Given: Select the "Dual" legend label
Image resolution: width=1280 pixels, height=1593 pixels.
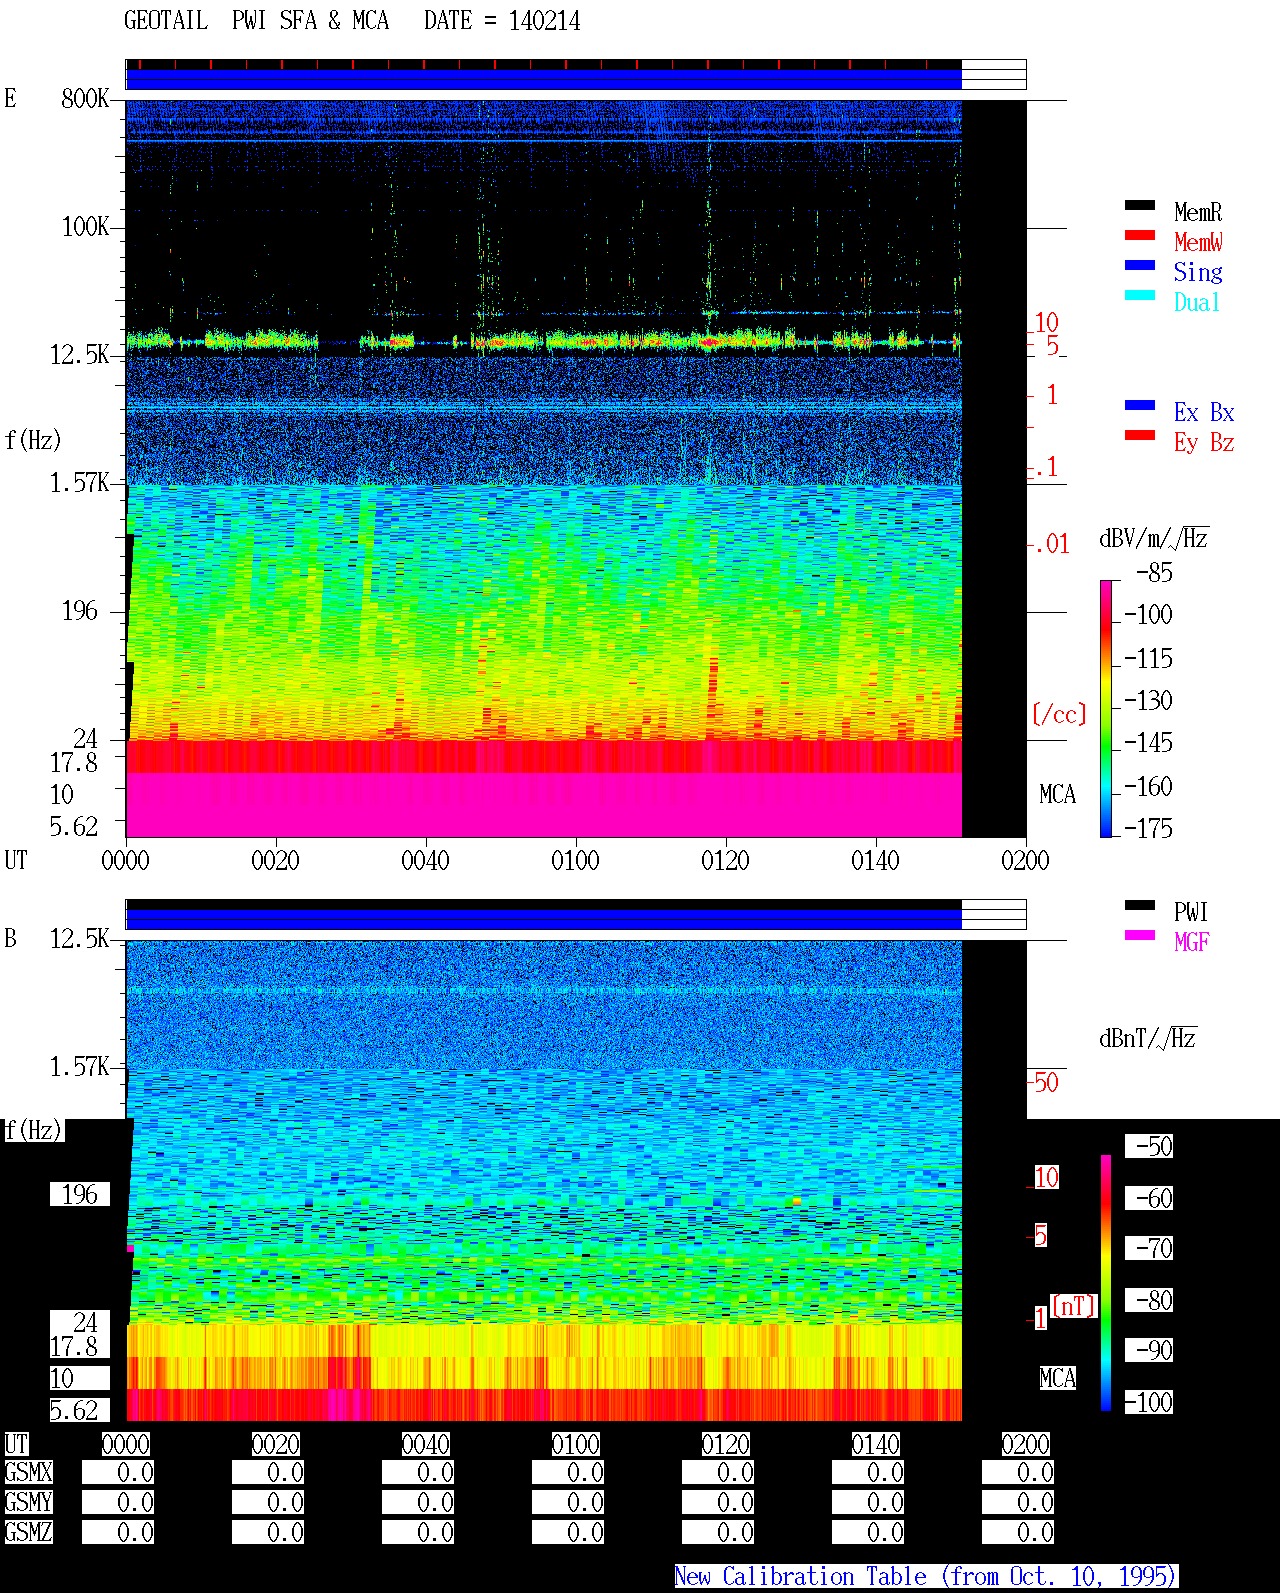Looking at the screenshot, I should pos(1198,302).
